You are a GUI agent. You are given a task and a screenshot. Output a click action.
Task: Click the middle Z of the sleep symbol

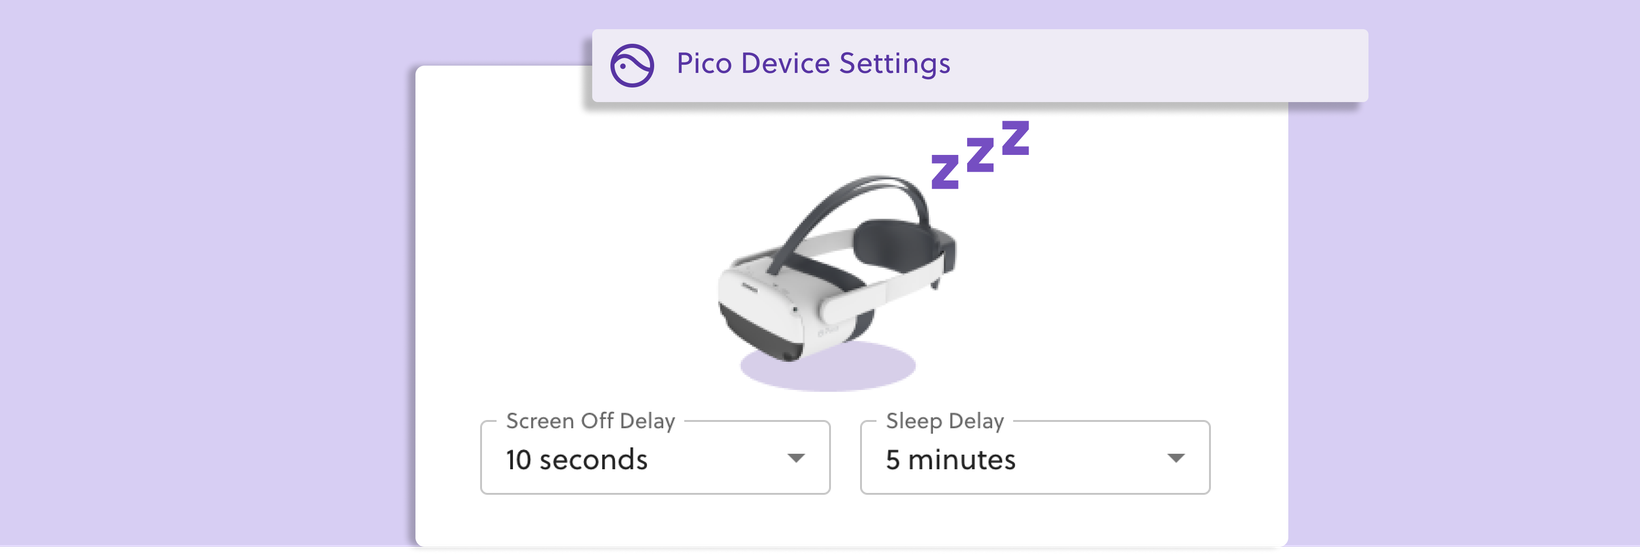tap(980, 154)
